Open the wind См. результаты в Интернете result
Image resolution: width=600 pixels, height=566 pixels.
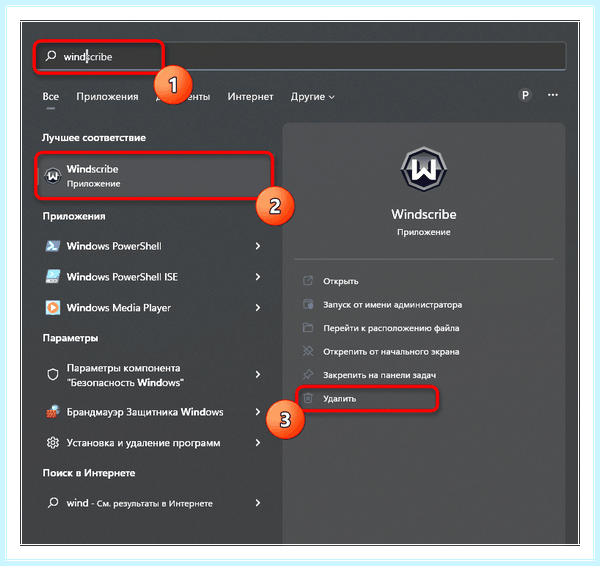click(154, 502)
